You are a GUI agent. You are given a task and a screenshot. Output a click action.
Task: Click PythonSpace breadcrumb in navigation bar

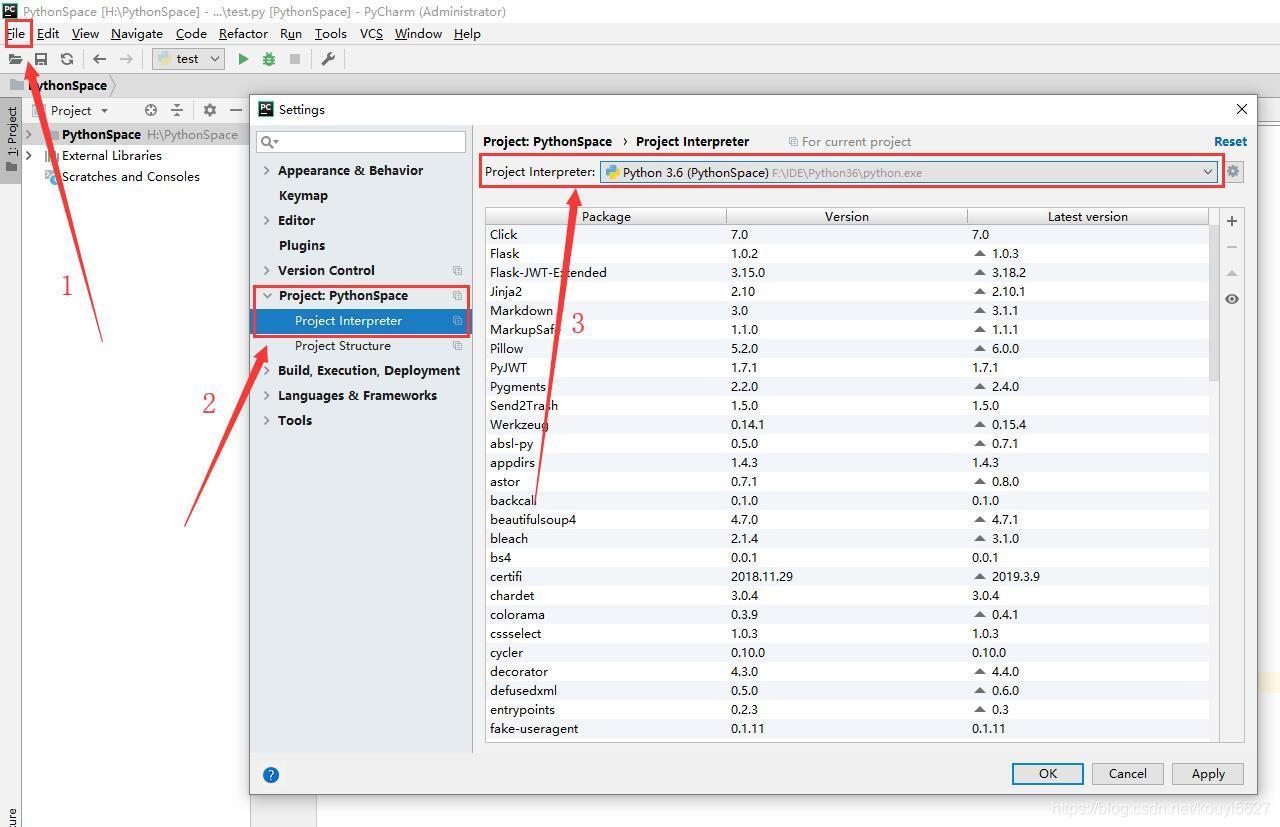[x=67, y=85]
